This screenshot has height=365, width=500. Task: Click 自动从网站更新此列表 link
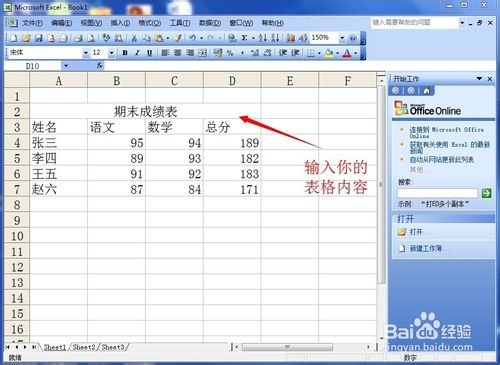pos(442,160)
